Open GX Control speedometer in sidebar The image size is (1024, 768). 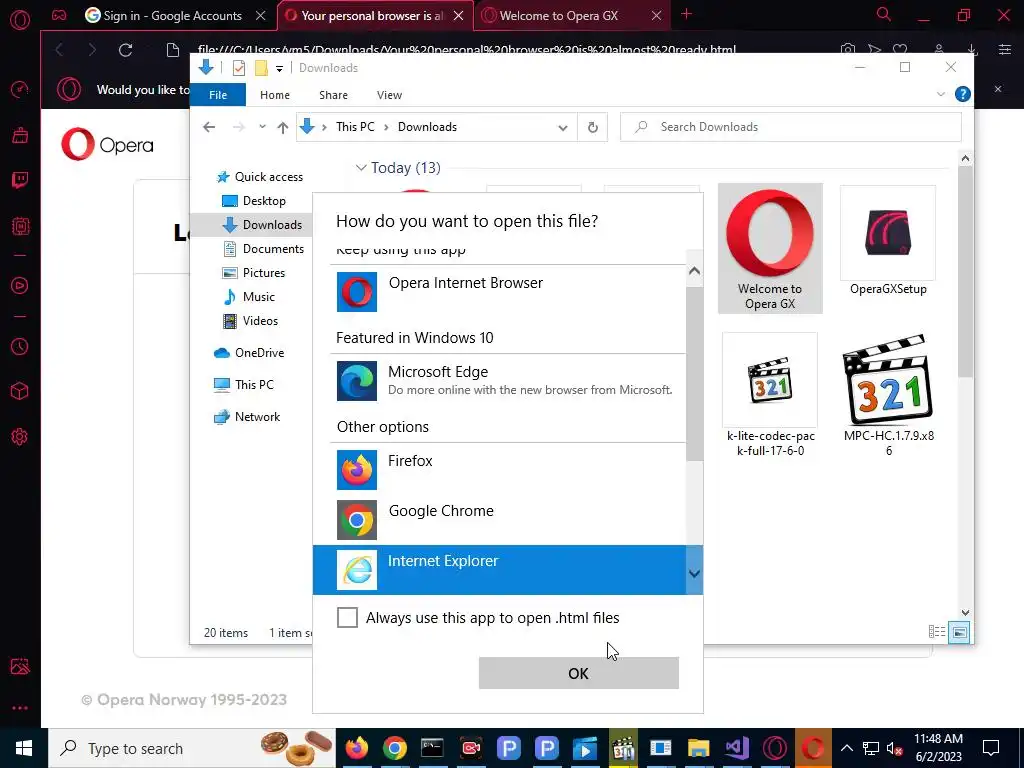[20, 89]
